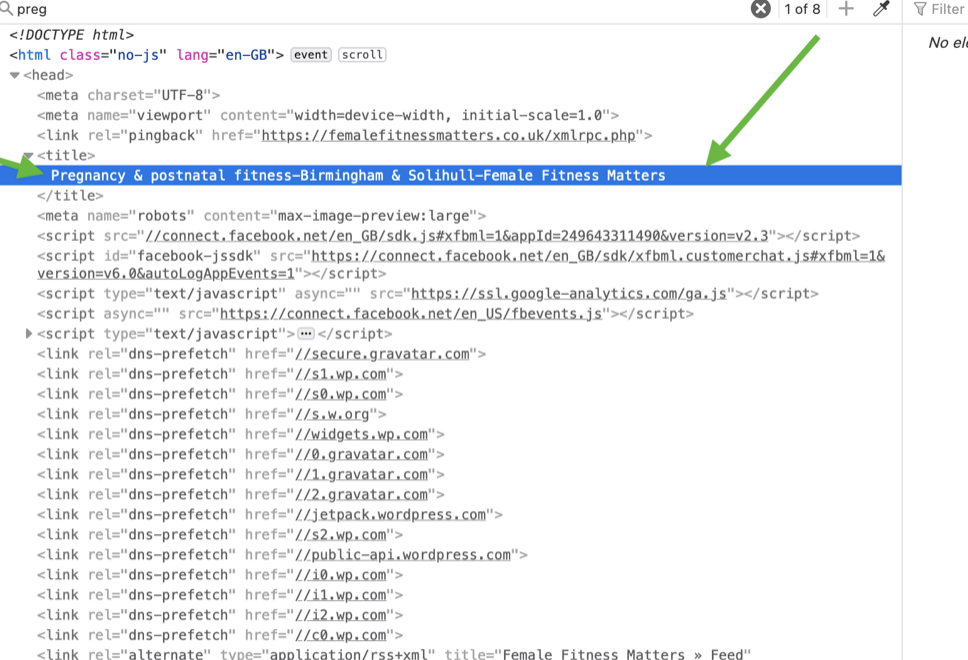Focus the Filter styles field
Screen dimensions: 968x660
pos(948,9)
